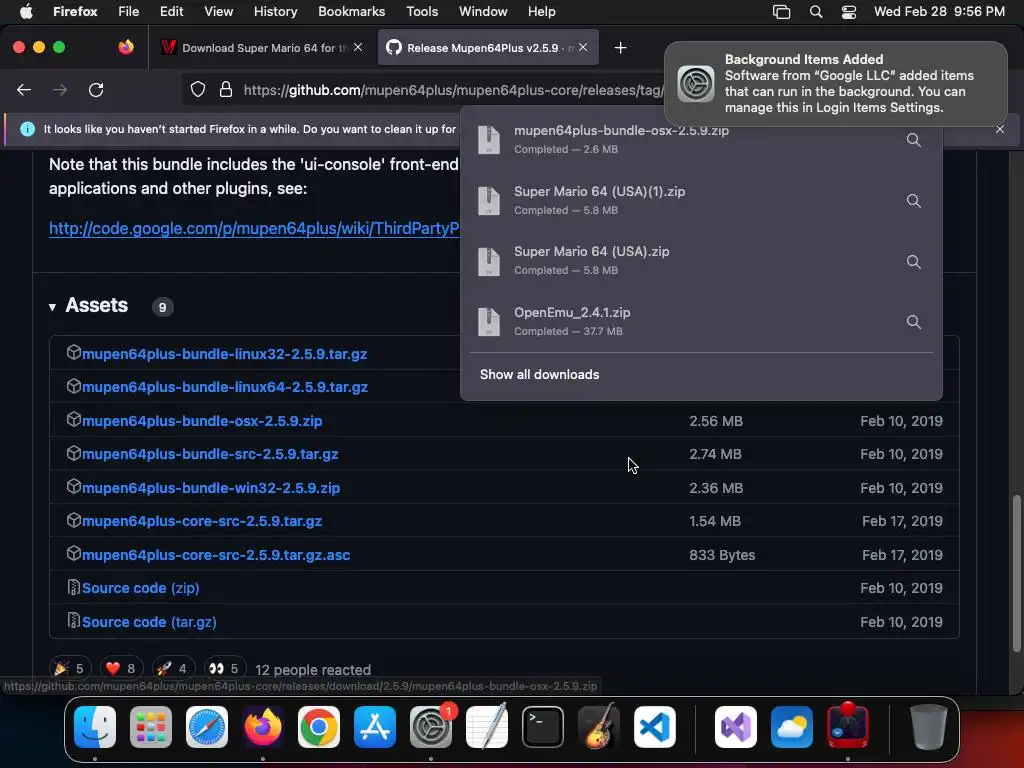1024x768 pixels.
Task: Click the page vertical scrollbar thumb
Action: point(1016,573)
